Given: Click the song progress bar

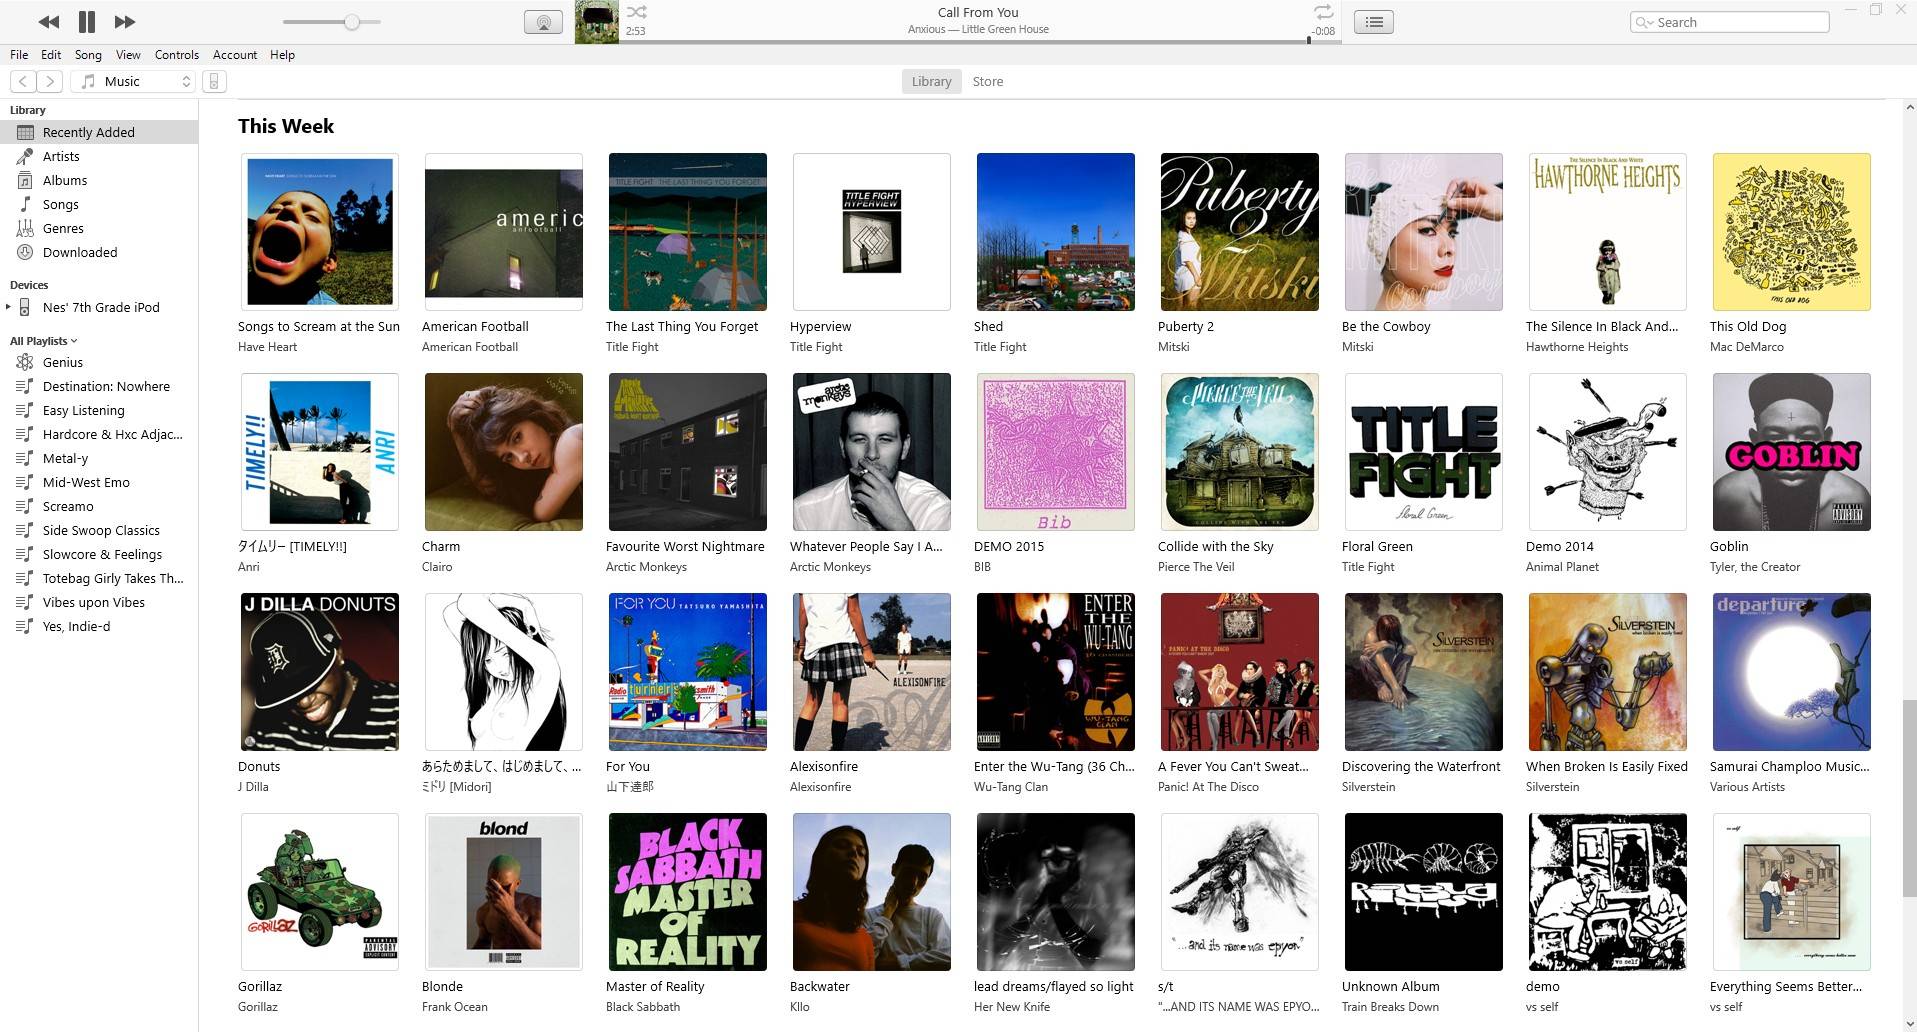Looking at the screenshot, I should tap(978, 42).
